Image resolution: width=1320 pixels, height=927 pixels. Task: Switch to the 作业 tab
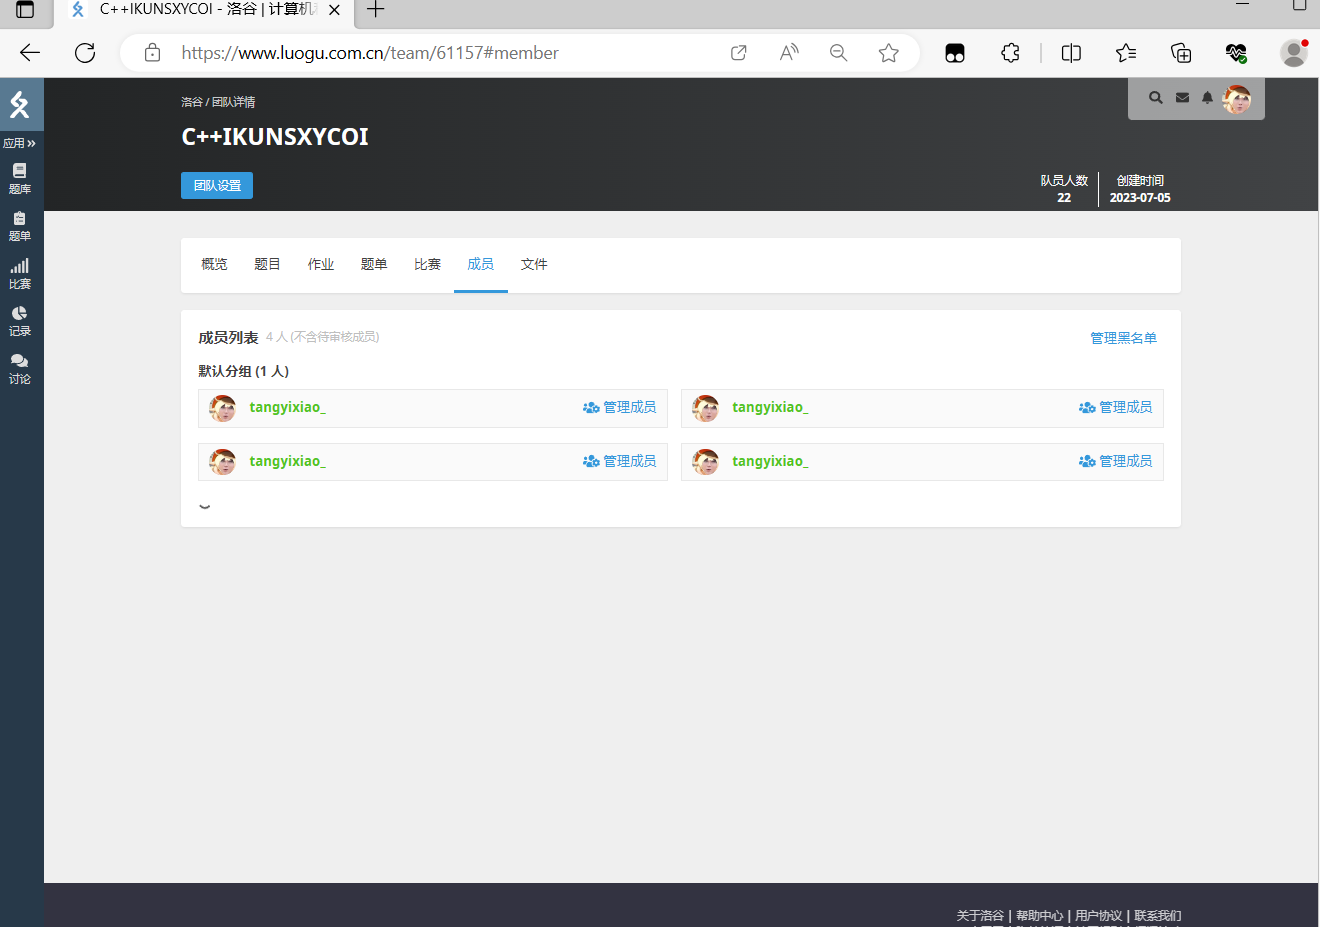click(321, 264)
